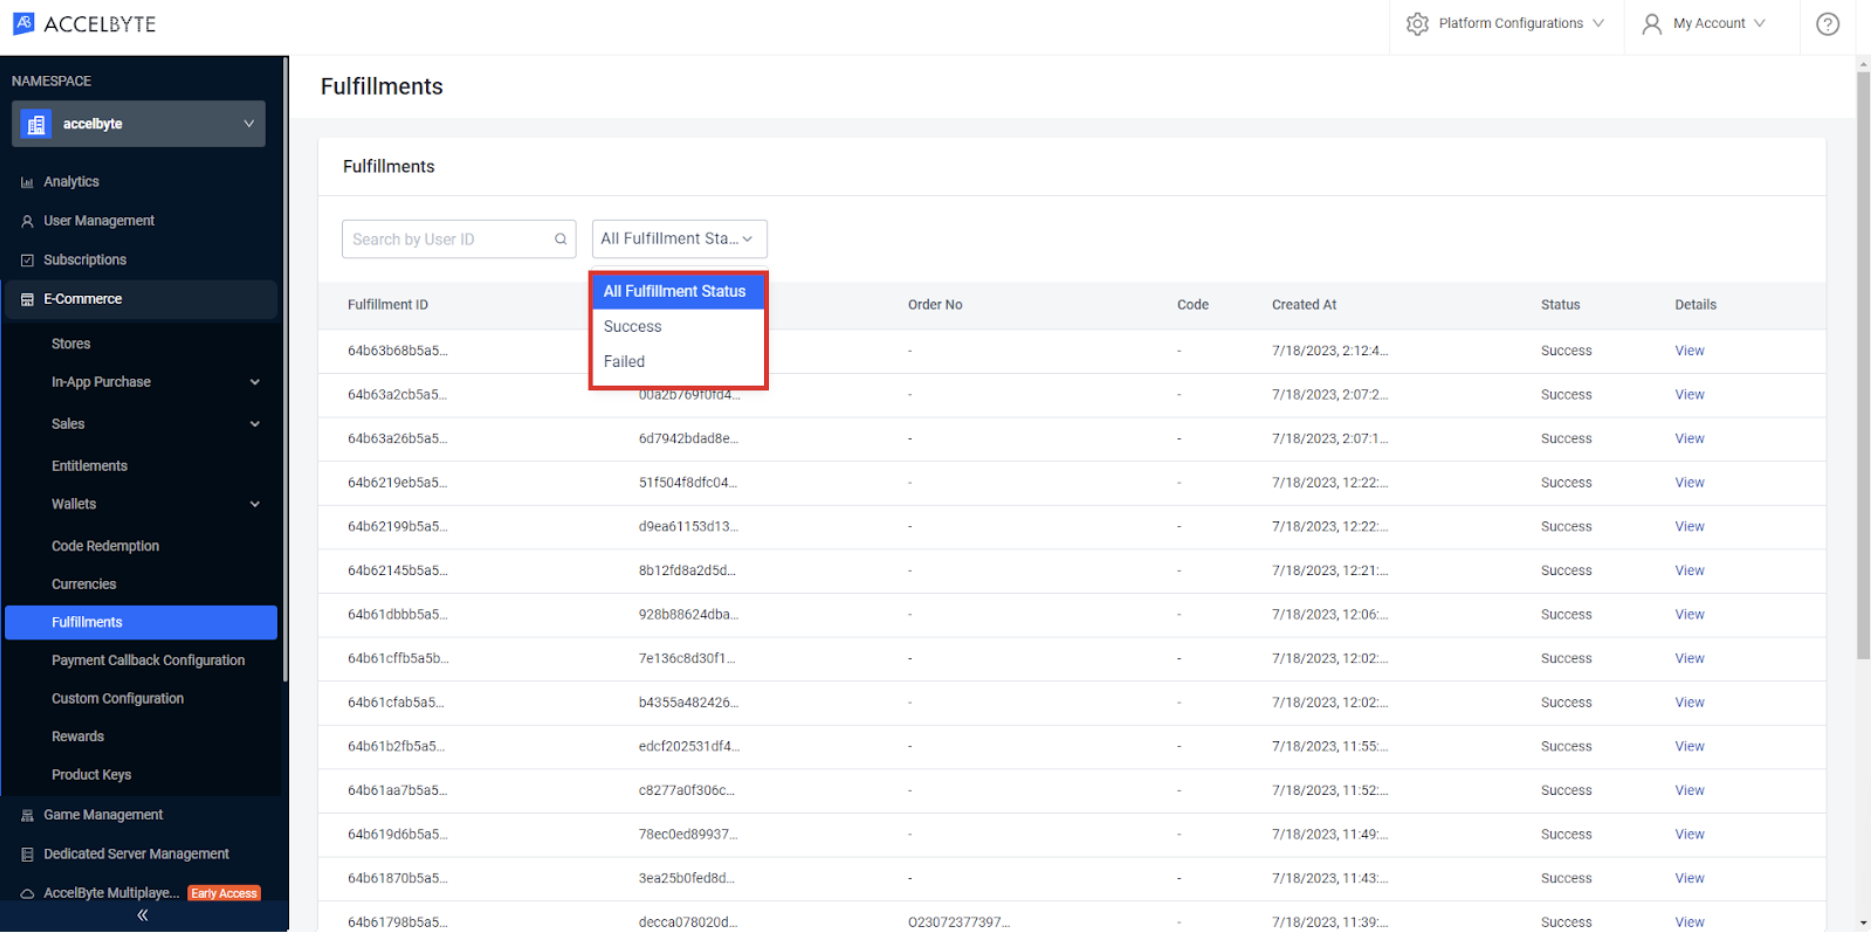
Task: Open Payment Callback Configuration page
Action: coord(148,660)
